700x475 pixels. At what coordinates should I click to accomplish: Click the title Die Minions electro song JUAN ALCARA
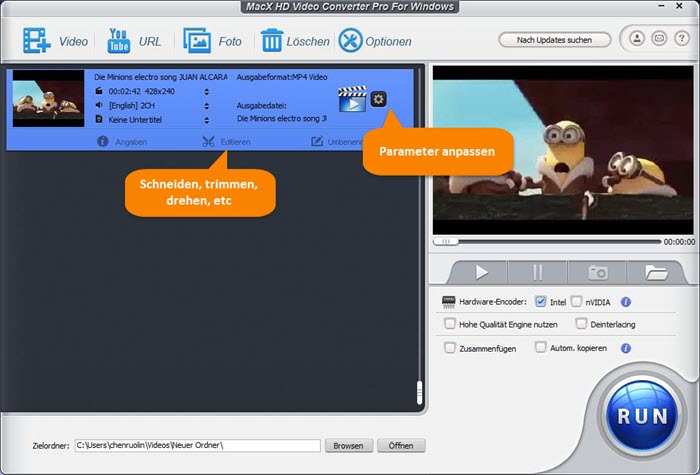(x=160, y=77)
